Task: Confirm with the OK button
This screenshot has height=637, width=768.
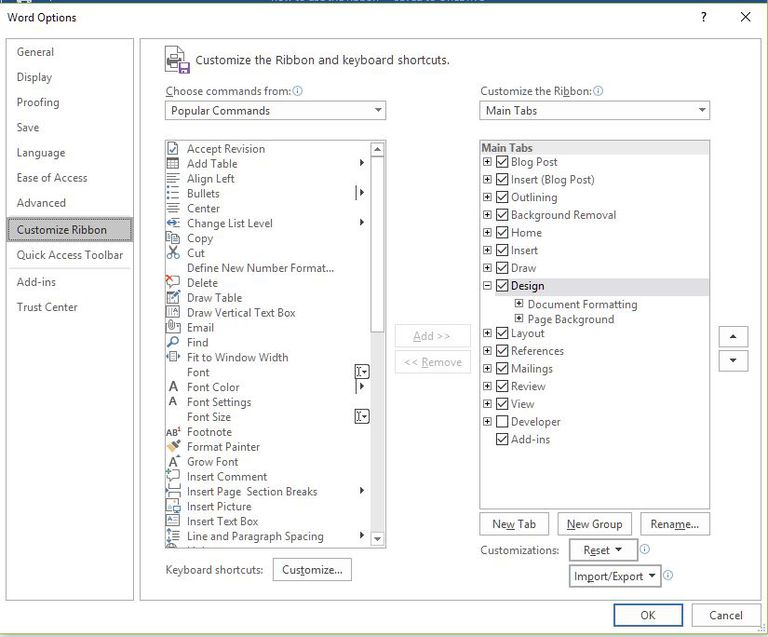Action: pyautogui.click(x=648, y=615)
